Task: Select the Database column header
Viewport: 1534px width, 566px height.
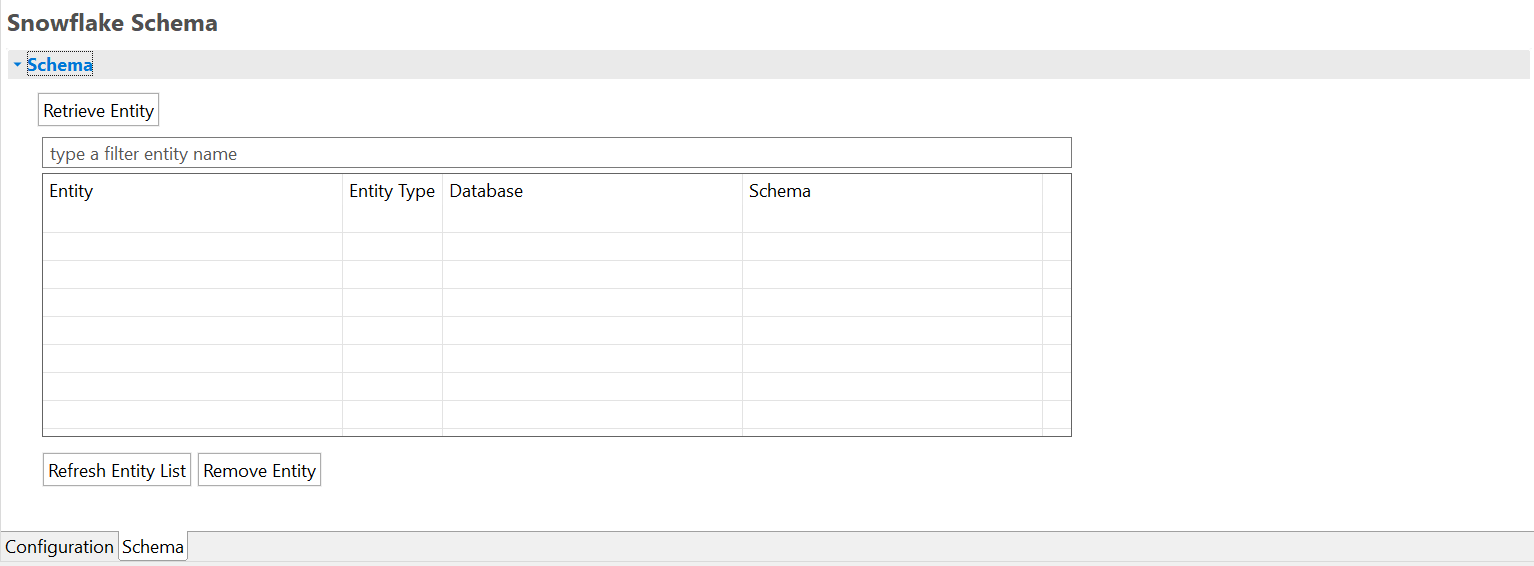Action: click(x=592, y=191)
